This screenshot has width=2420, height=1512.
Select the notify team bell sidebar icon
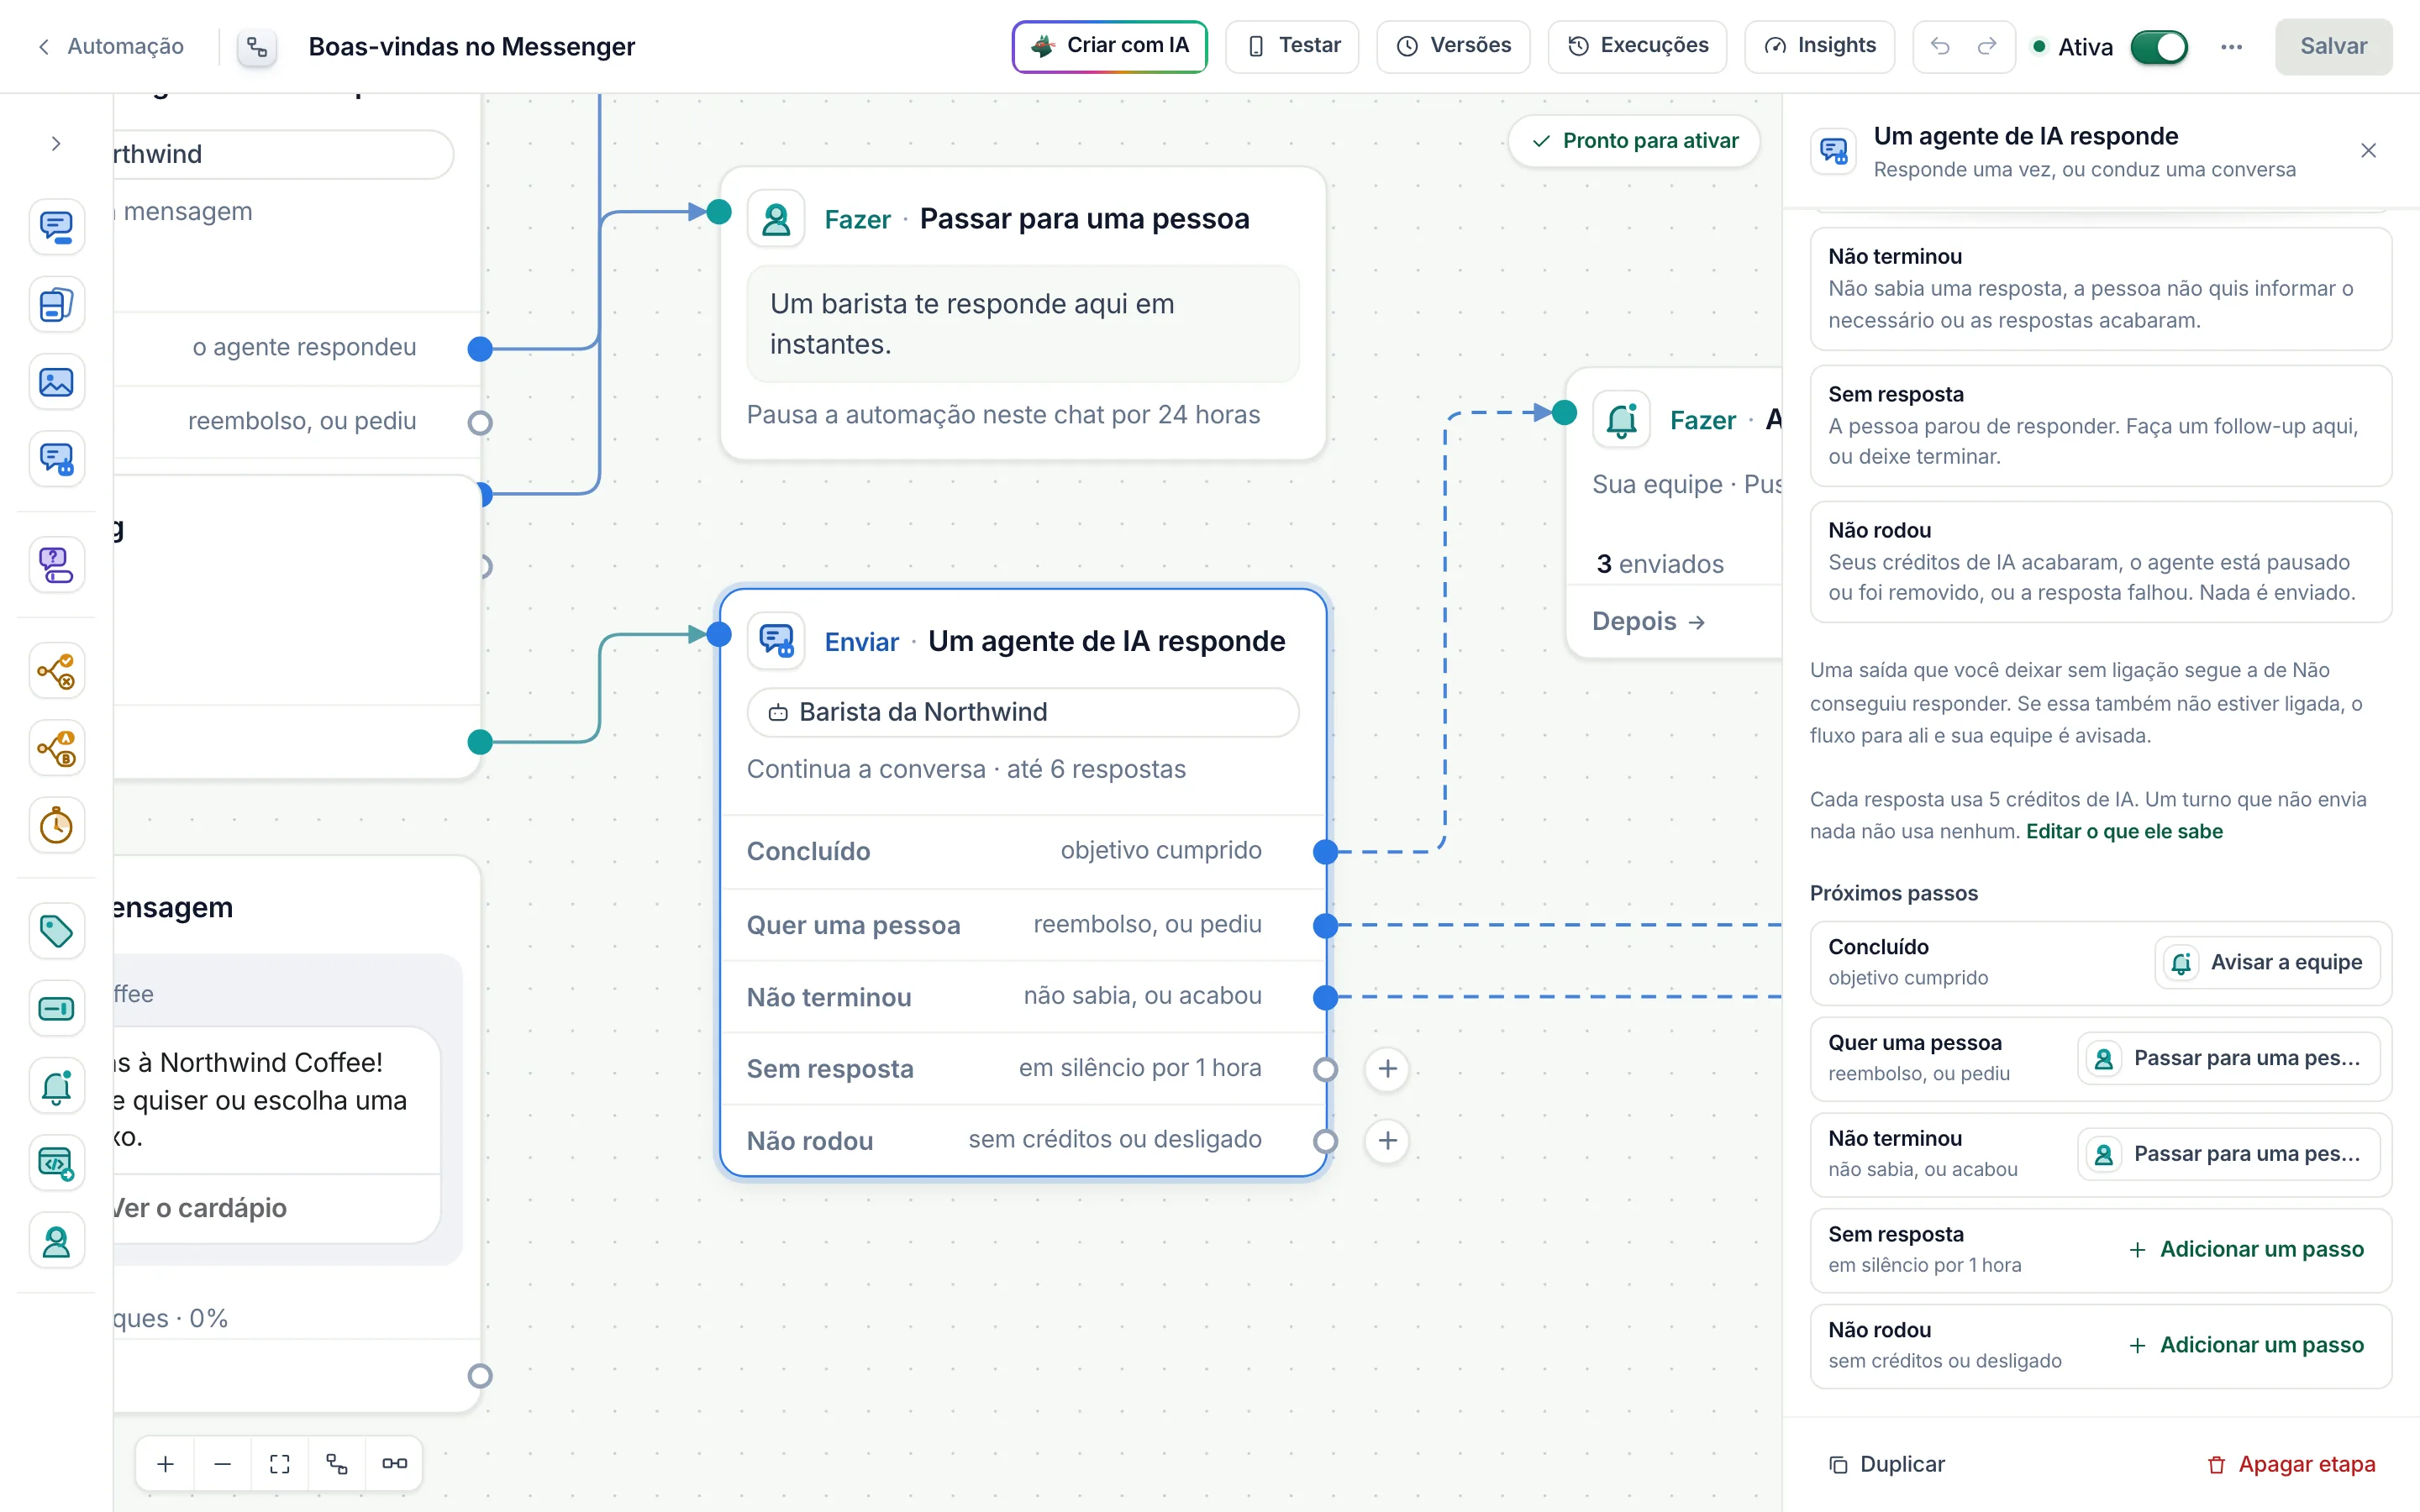click(x=56, y=1086)
